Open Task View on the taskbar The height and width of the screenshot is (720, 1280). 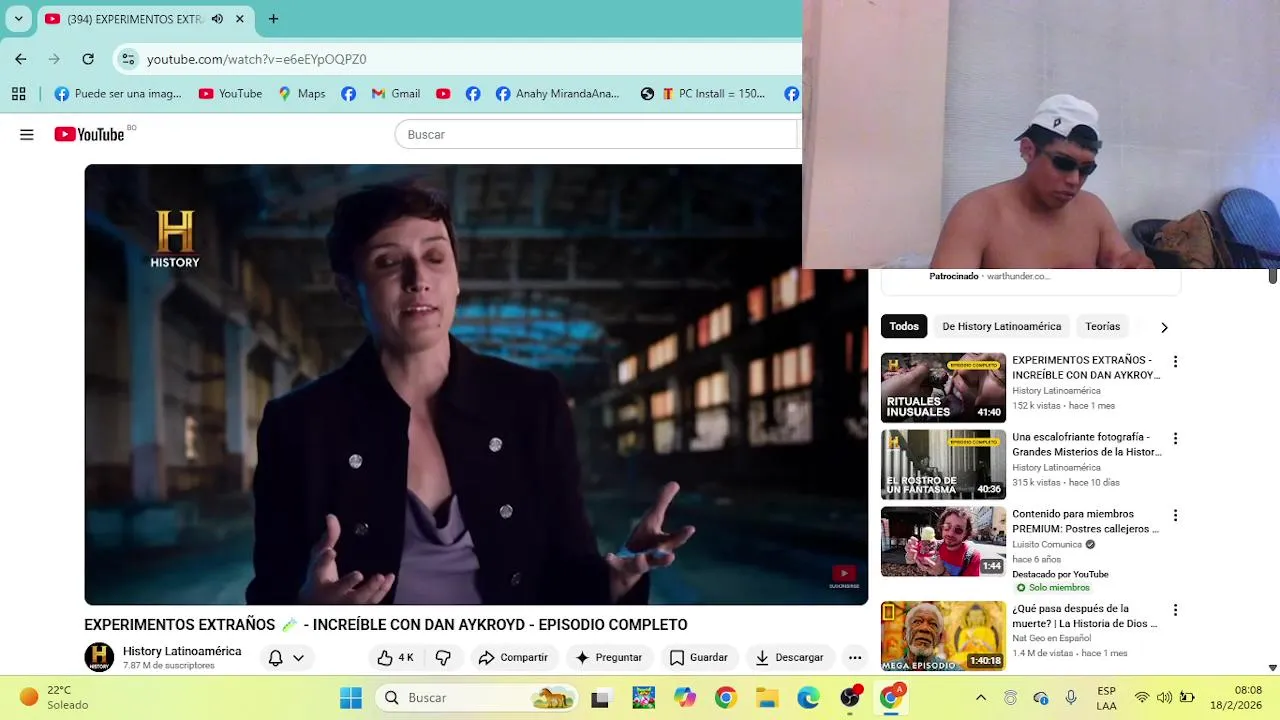600,698
